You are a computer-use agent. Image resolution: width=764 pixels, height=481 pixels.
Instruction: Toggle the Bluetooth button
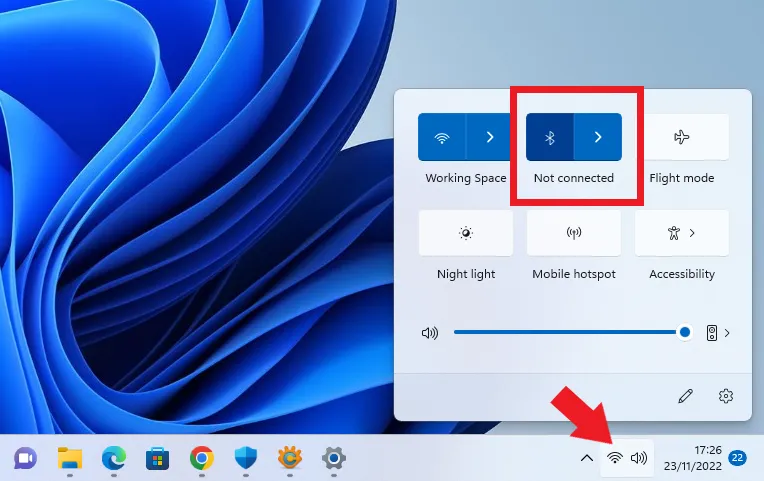point(550,137)
